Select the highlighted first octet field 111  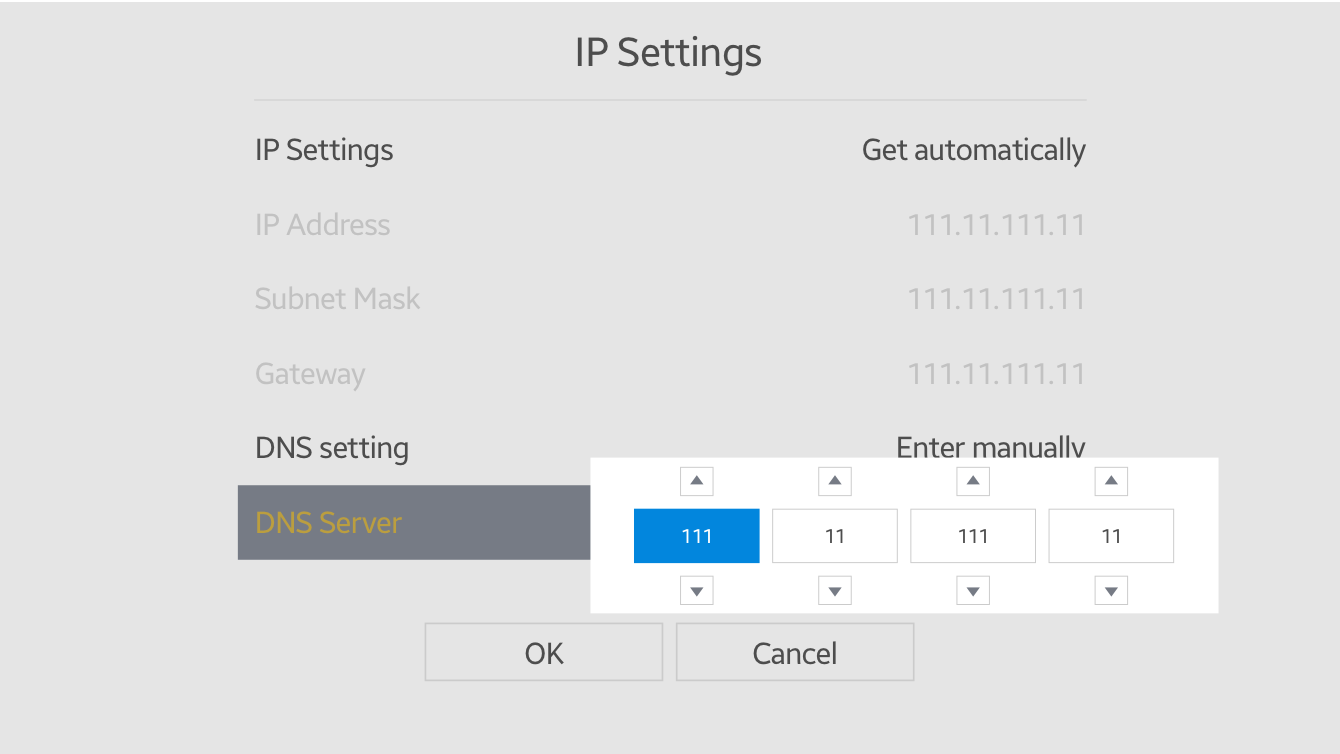[697, 536]
